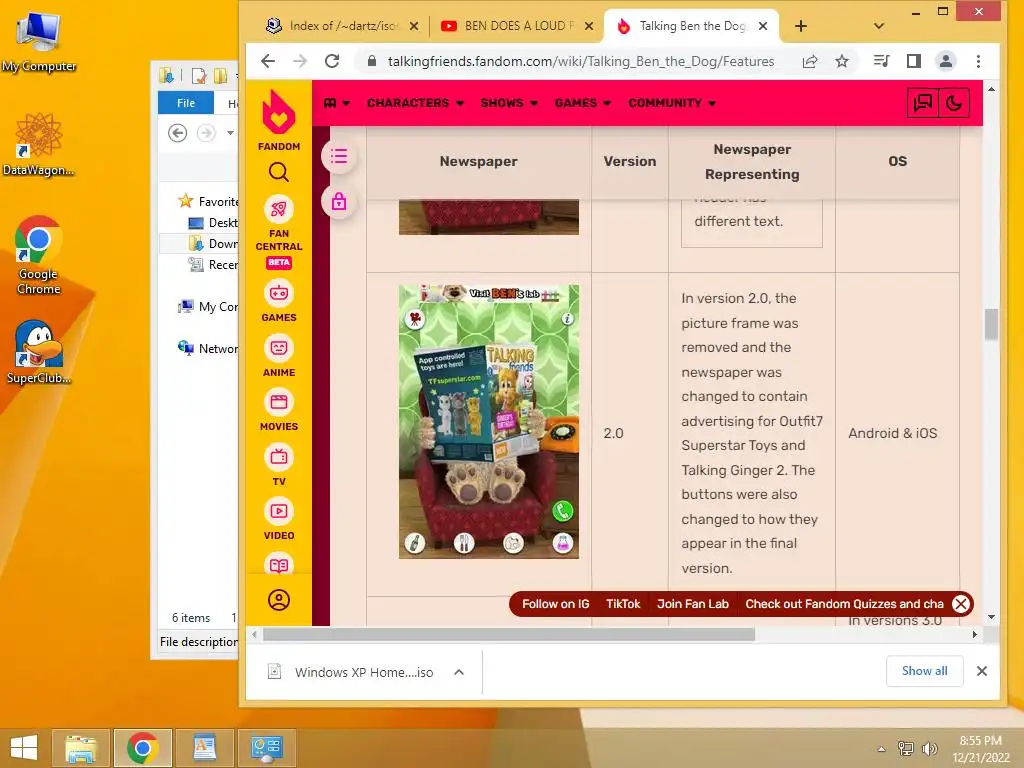Dismiss the red banner with X
Image resolution: width=1024 pixels, height=768 pixels.
961,604
